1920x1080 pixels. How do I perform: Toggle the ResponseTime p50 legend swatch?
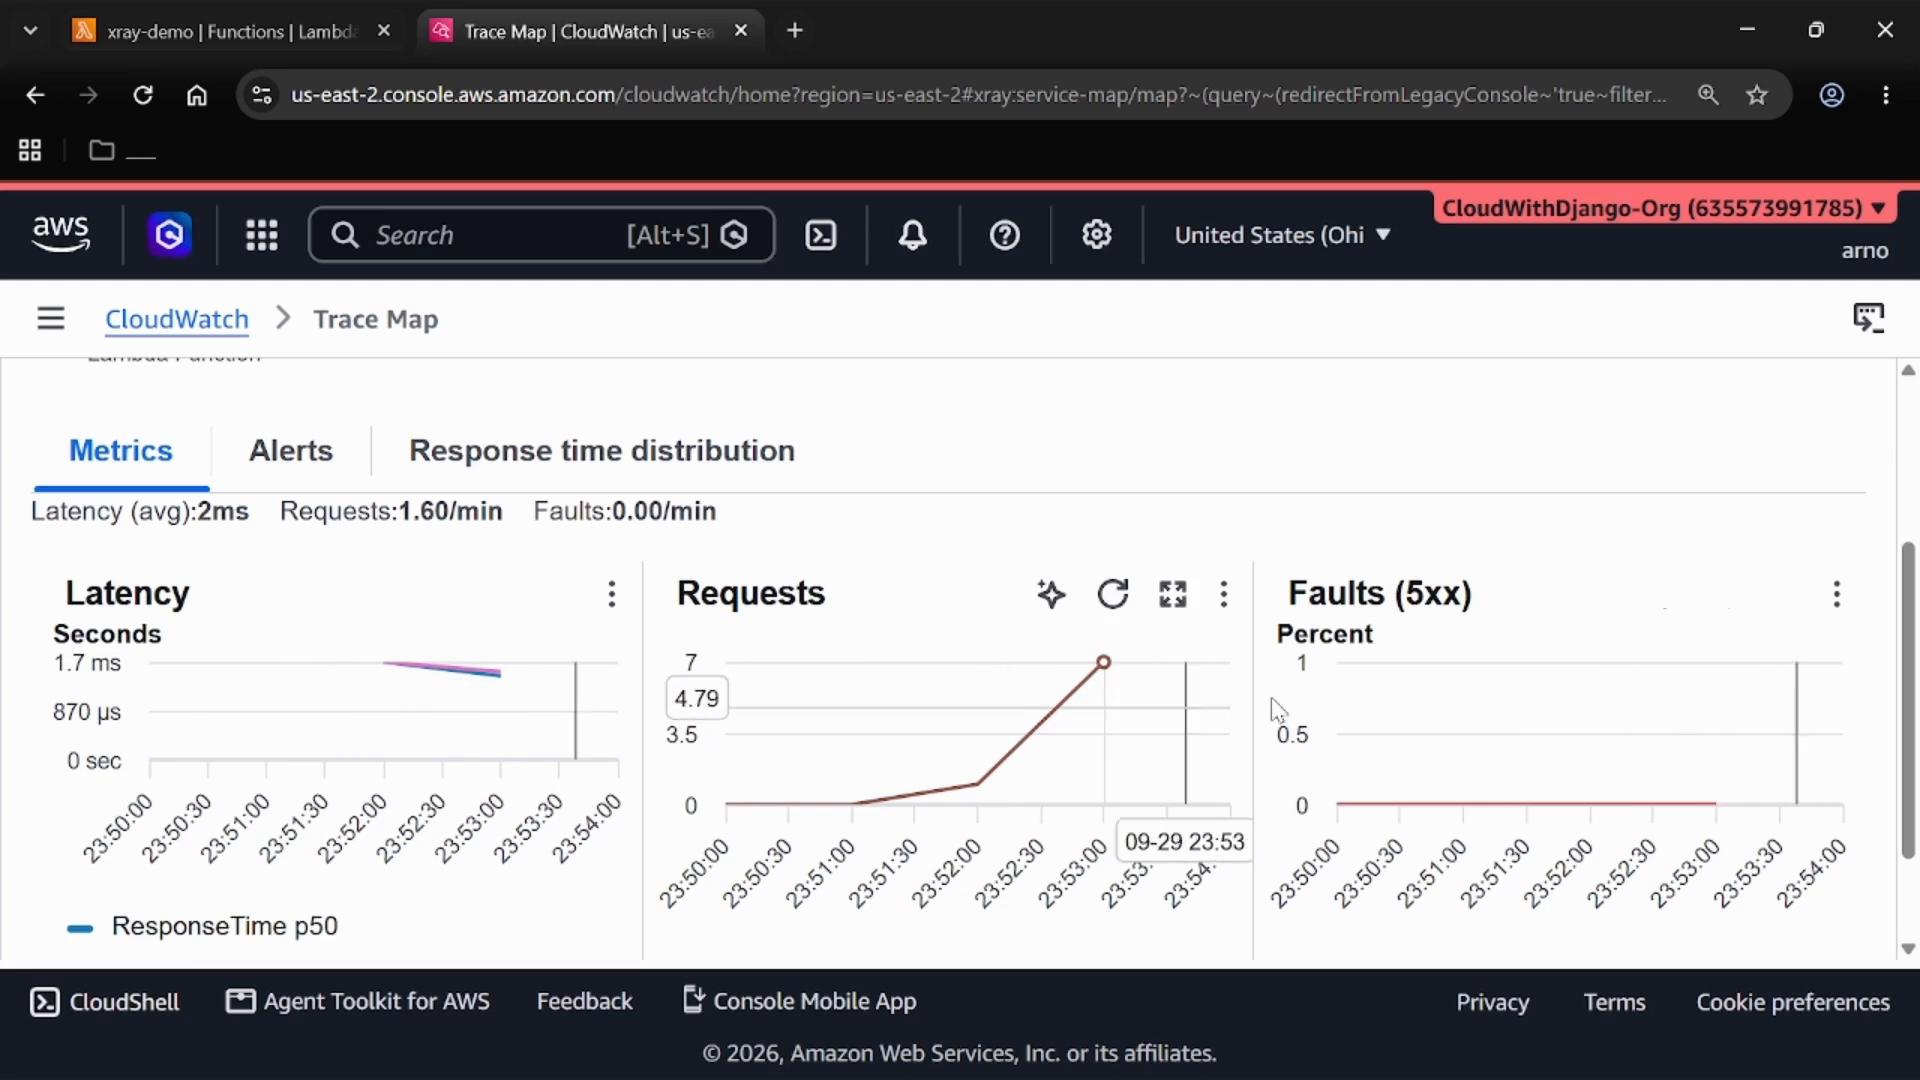click(x=80, y=928)
